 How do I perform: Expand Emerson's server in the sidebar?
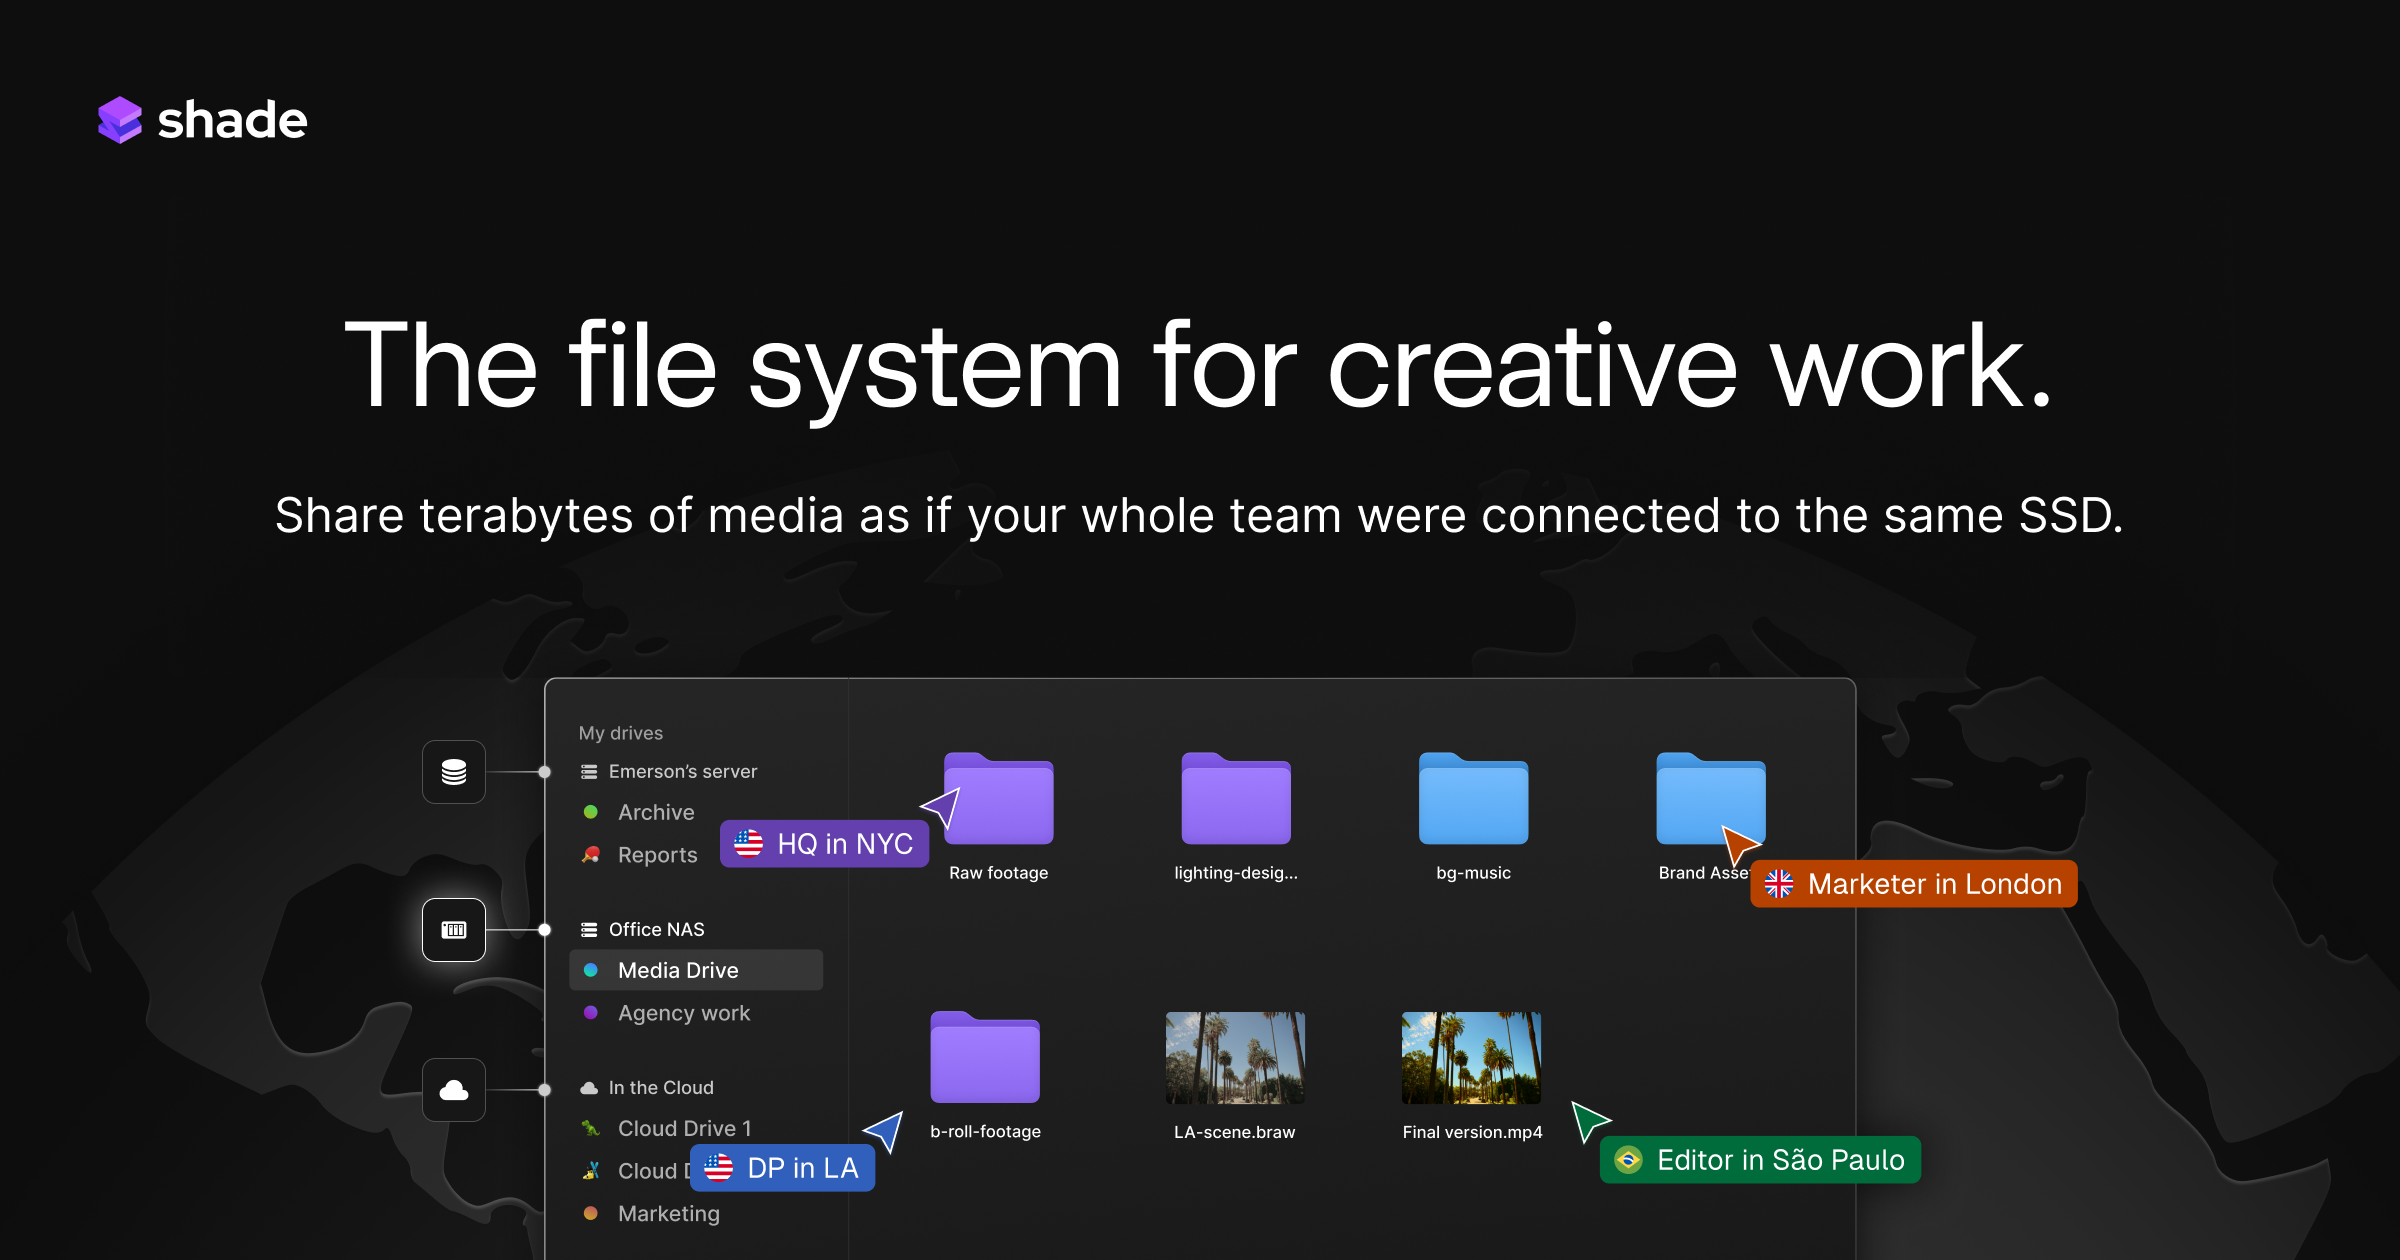tap(682, 771)
